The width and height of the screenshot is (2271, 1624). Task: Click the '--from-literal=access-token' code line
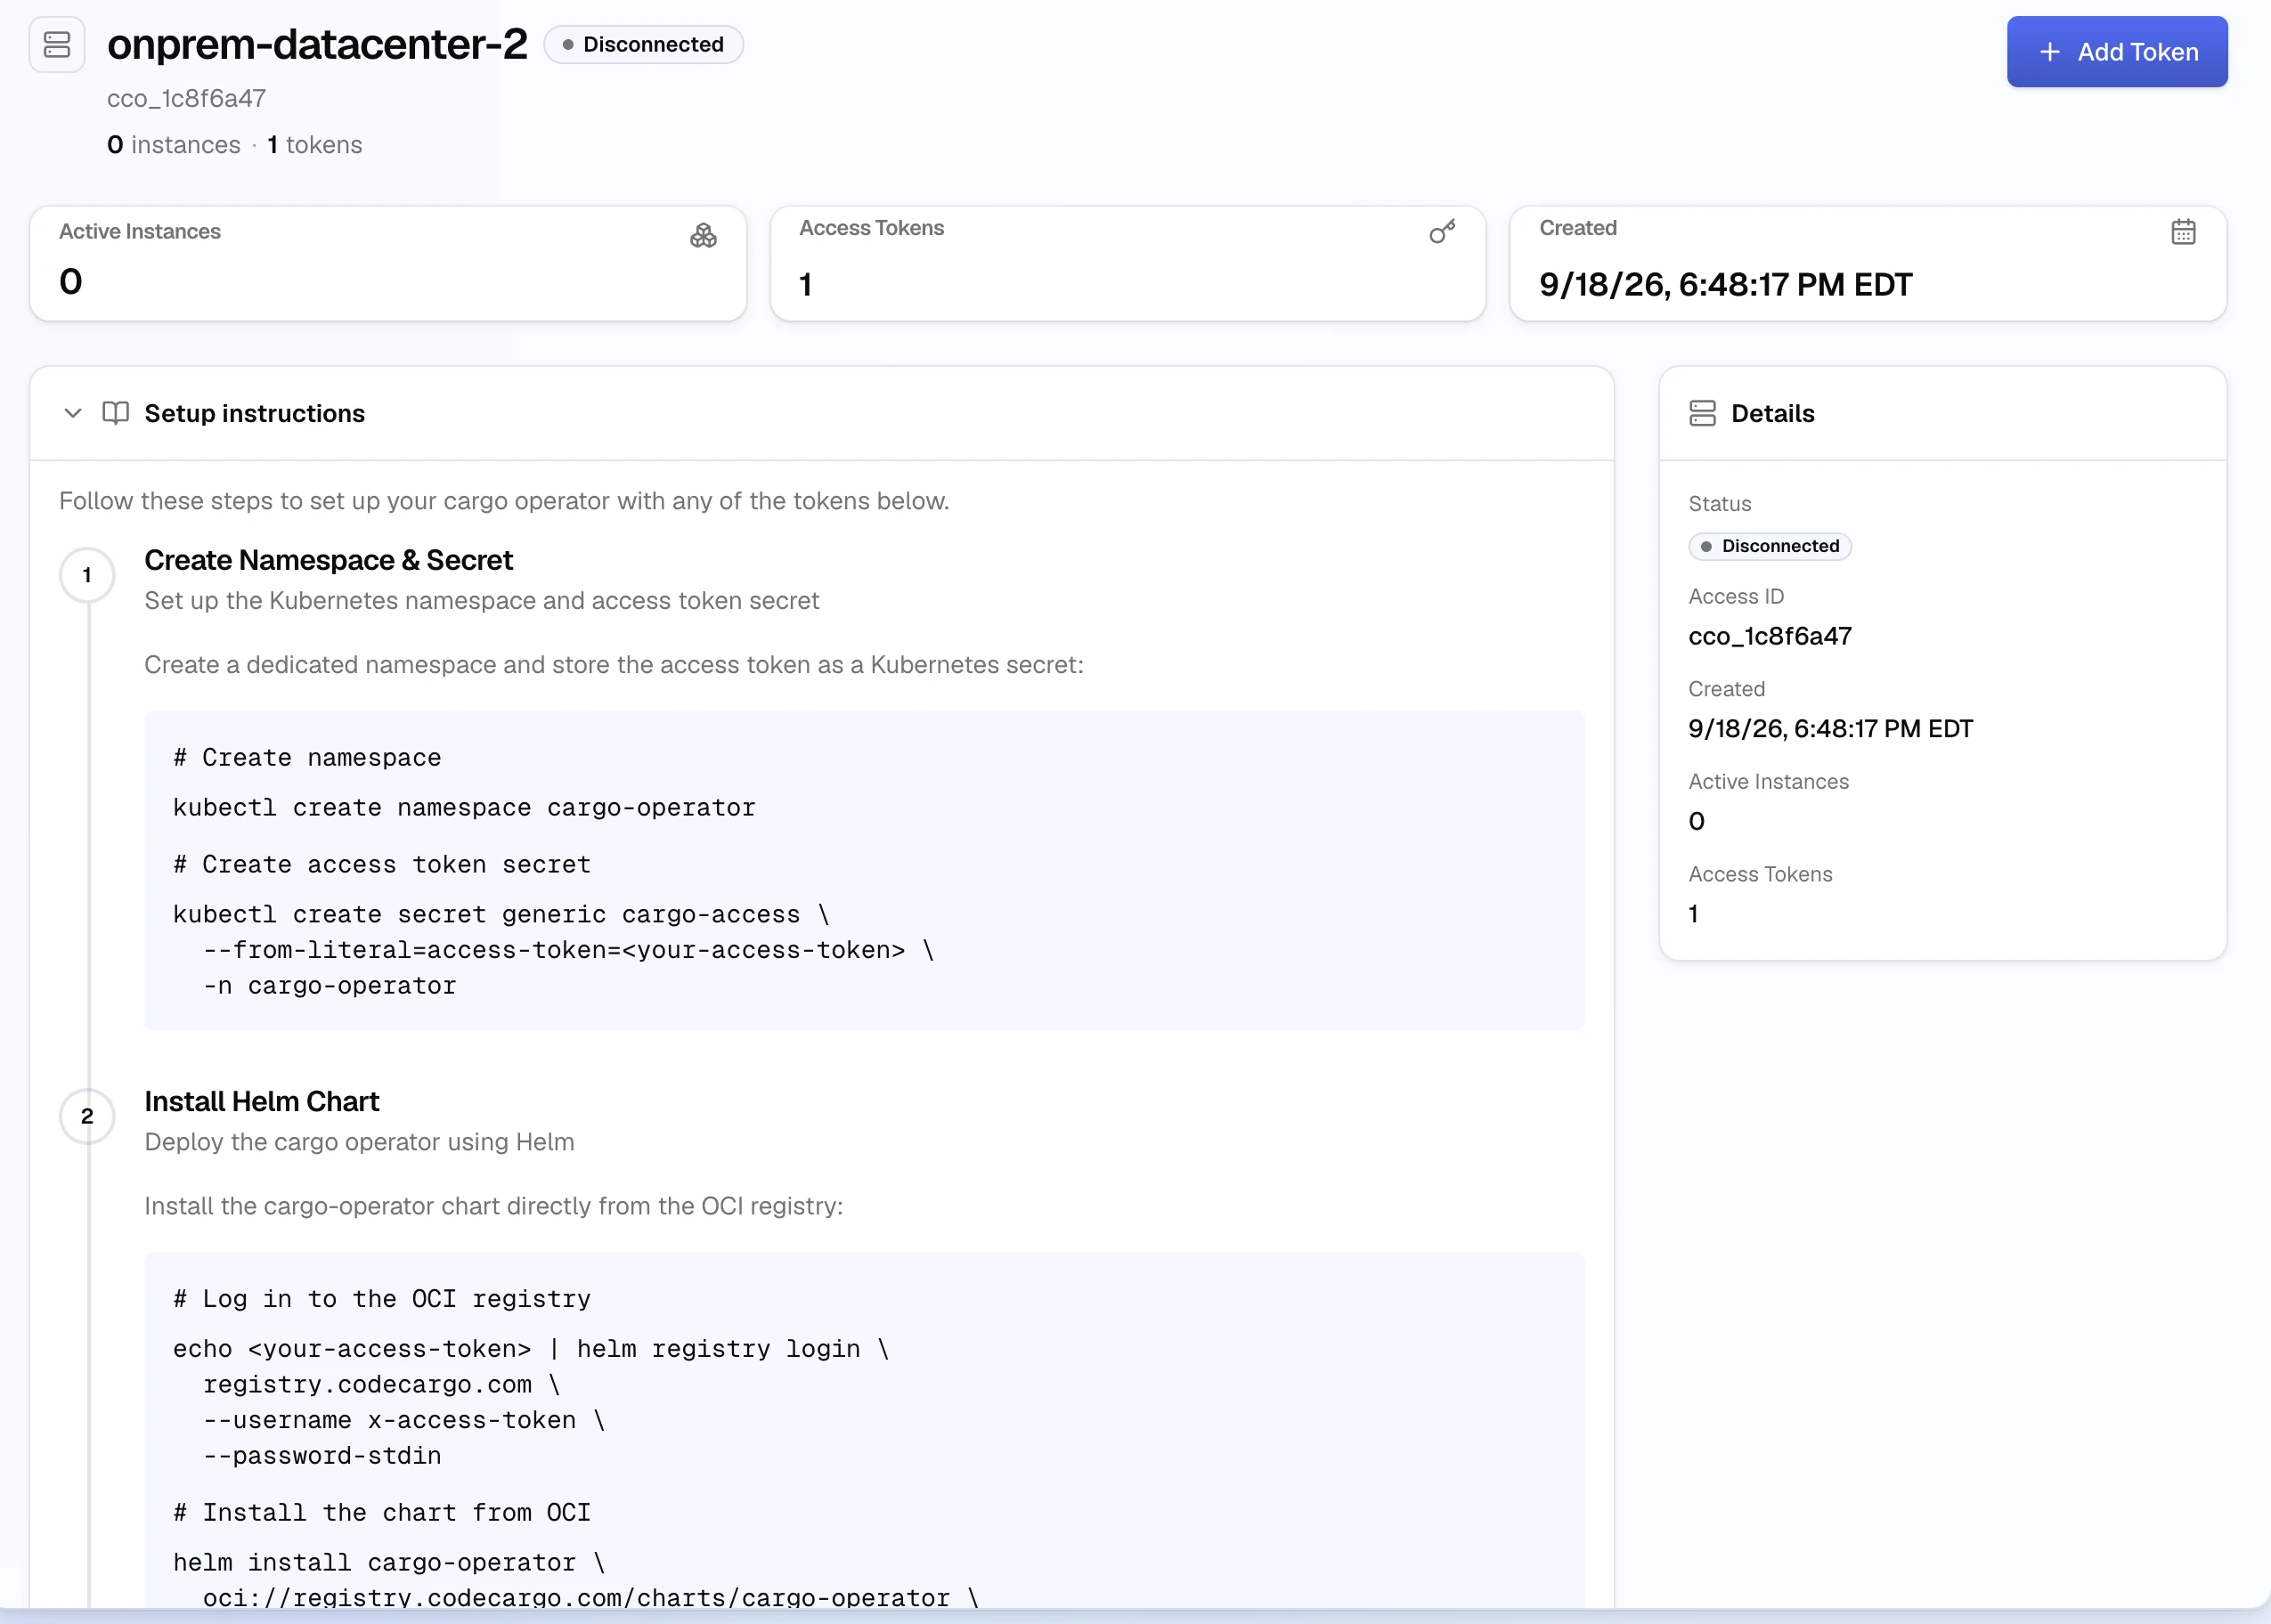(x=568, y=950)
